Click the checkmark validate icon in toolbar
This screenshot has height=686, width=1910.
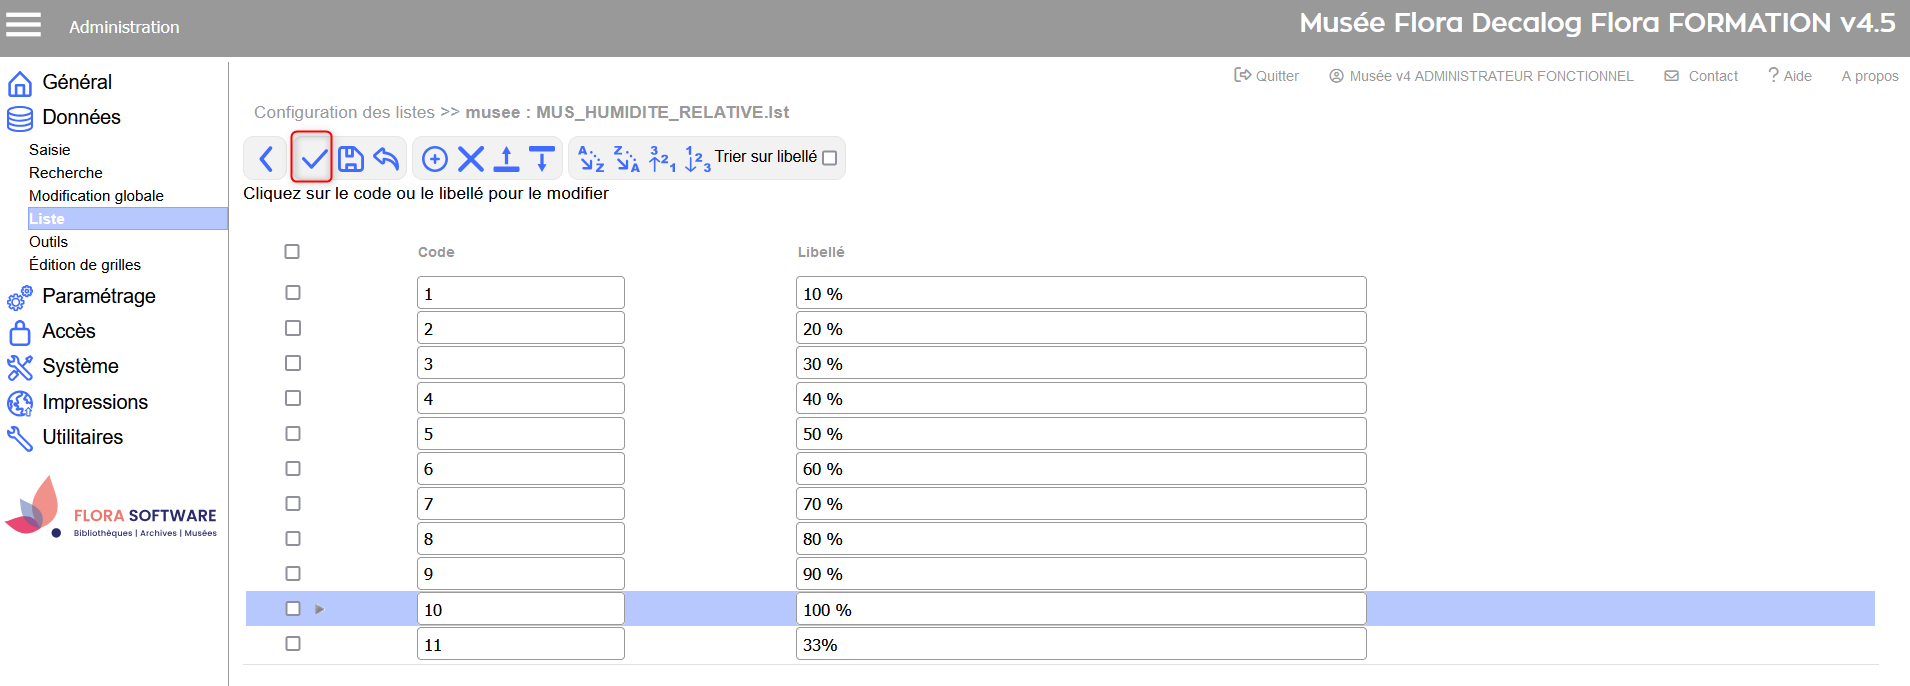click(313, 158)
